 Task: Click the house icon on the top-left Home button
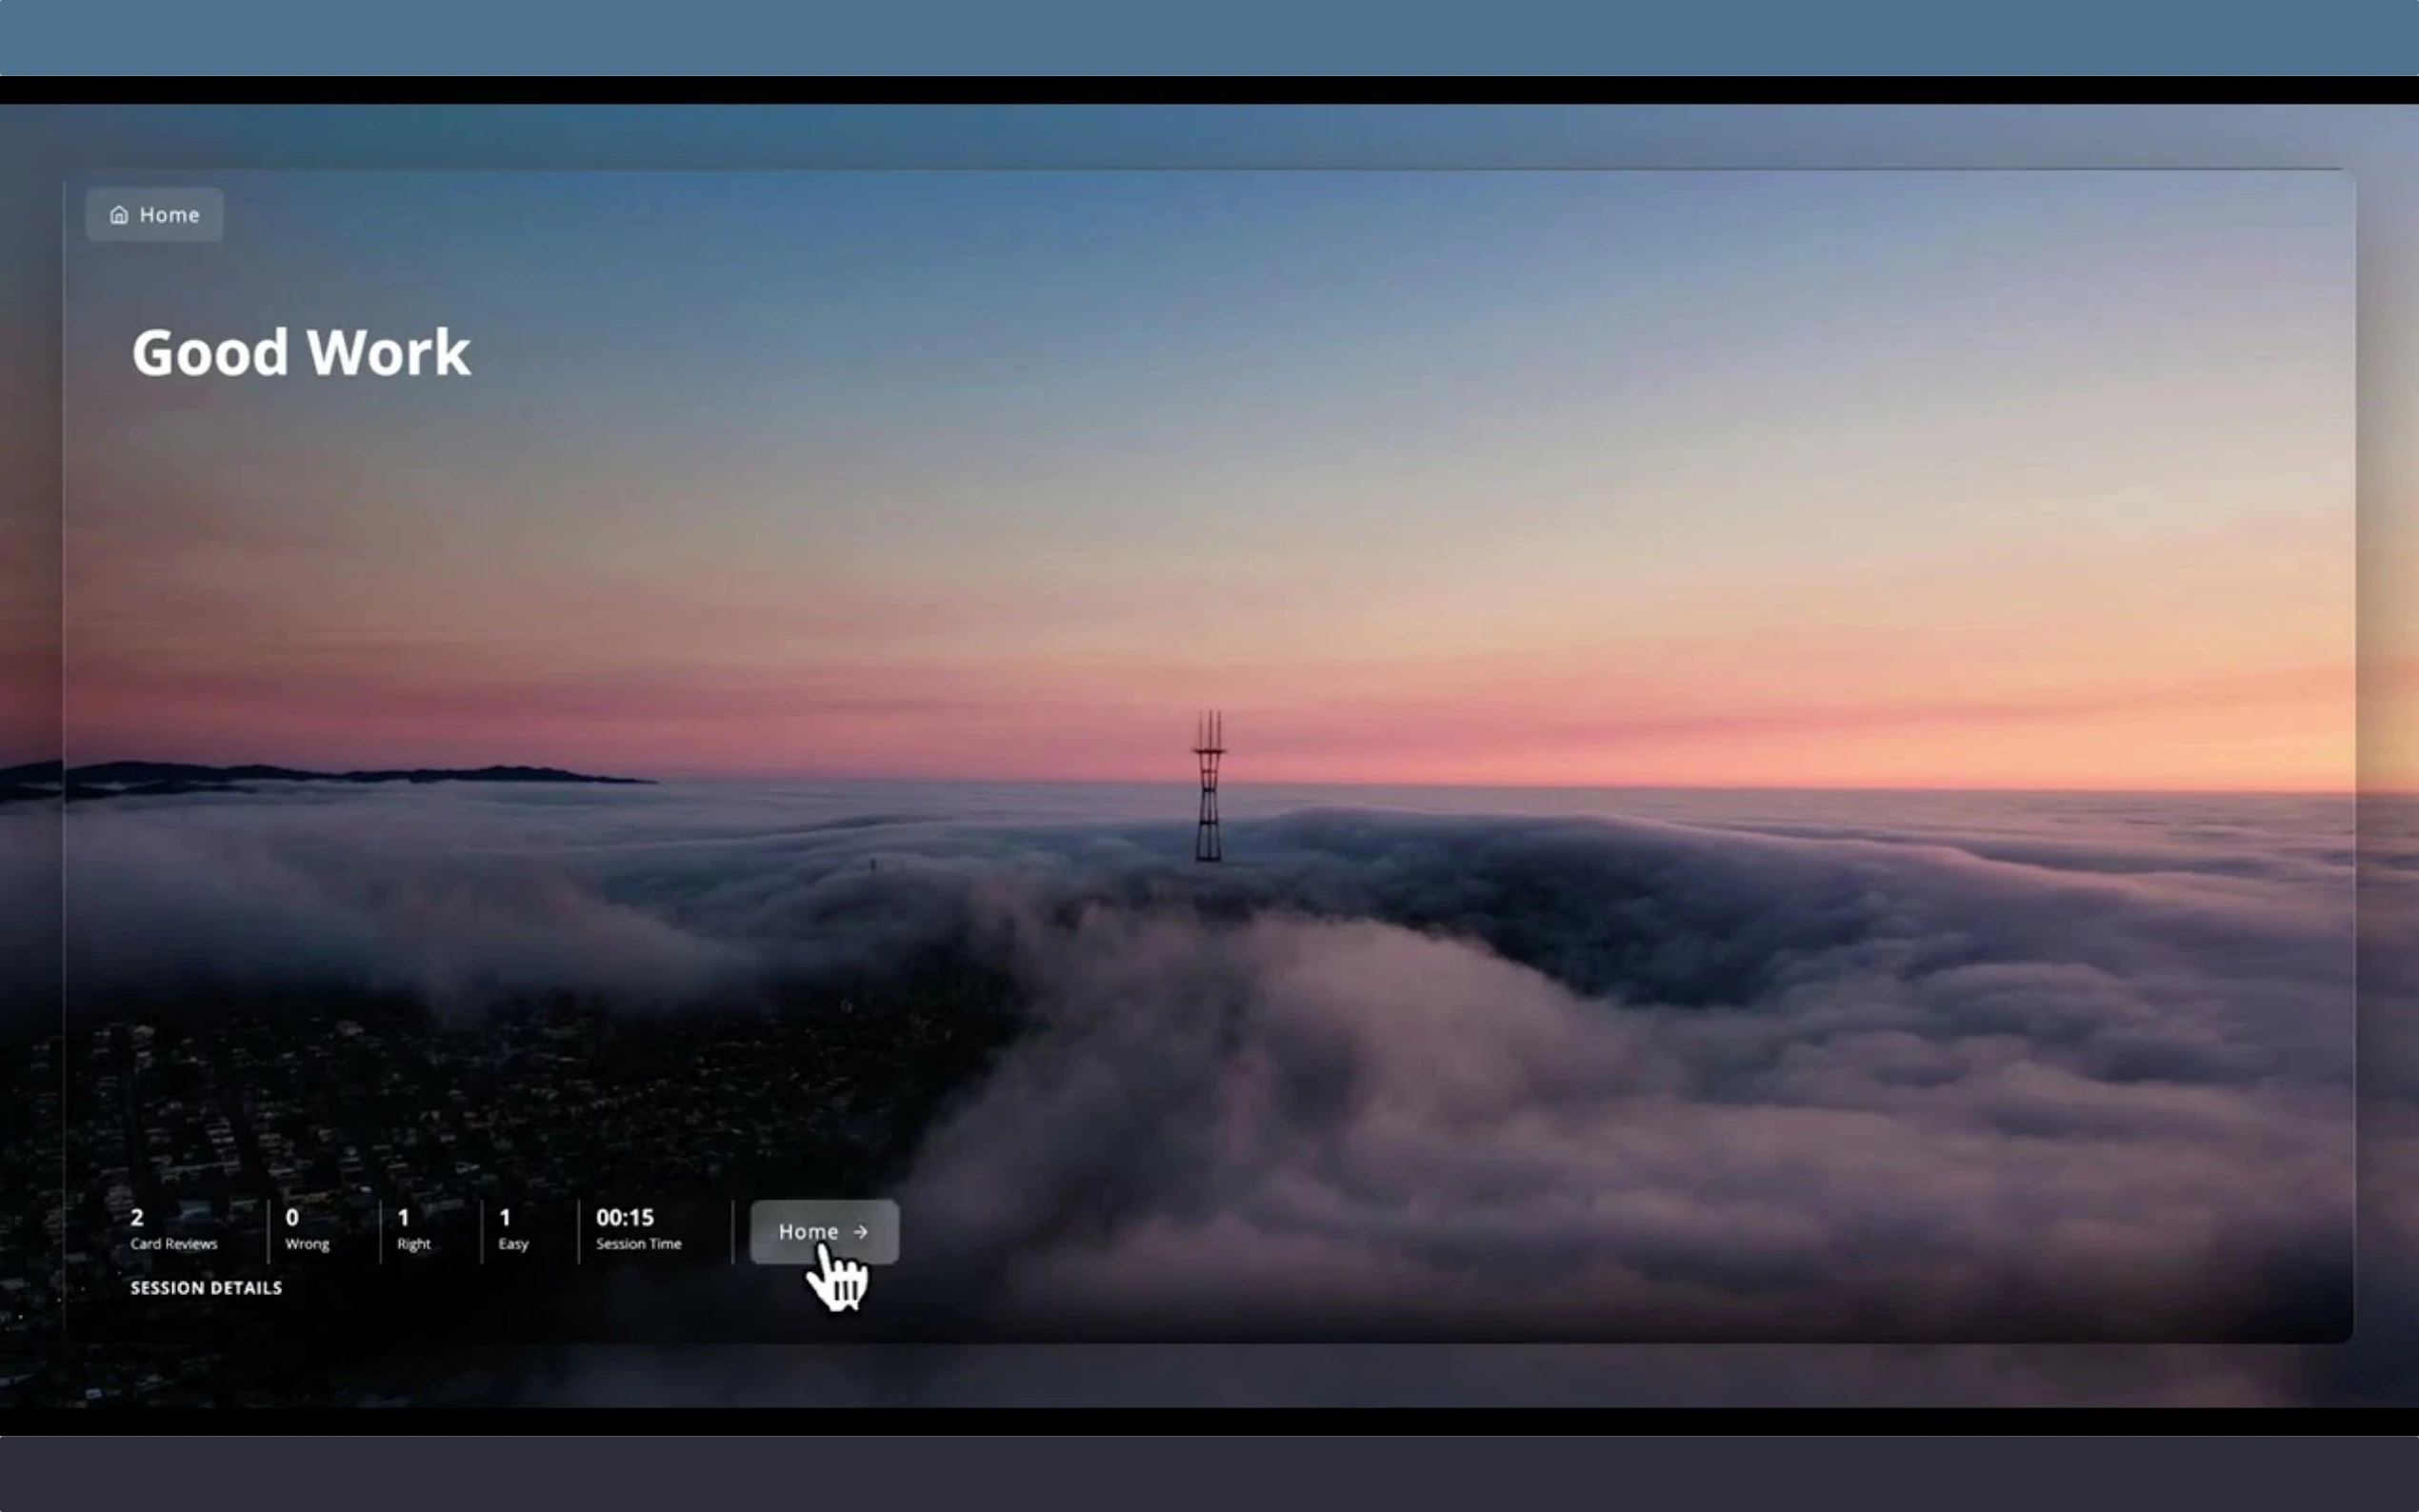point(119,214)
